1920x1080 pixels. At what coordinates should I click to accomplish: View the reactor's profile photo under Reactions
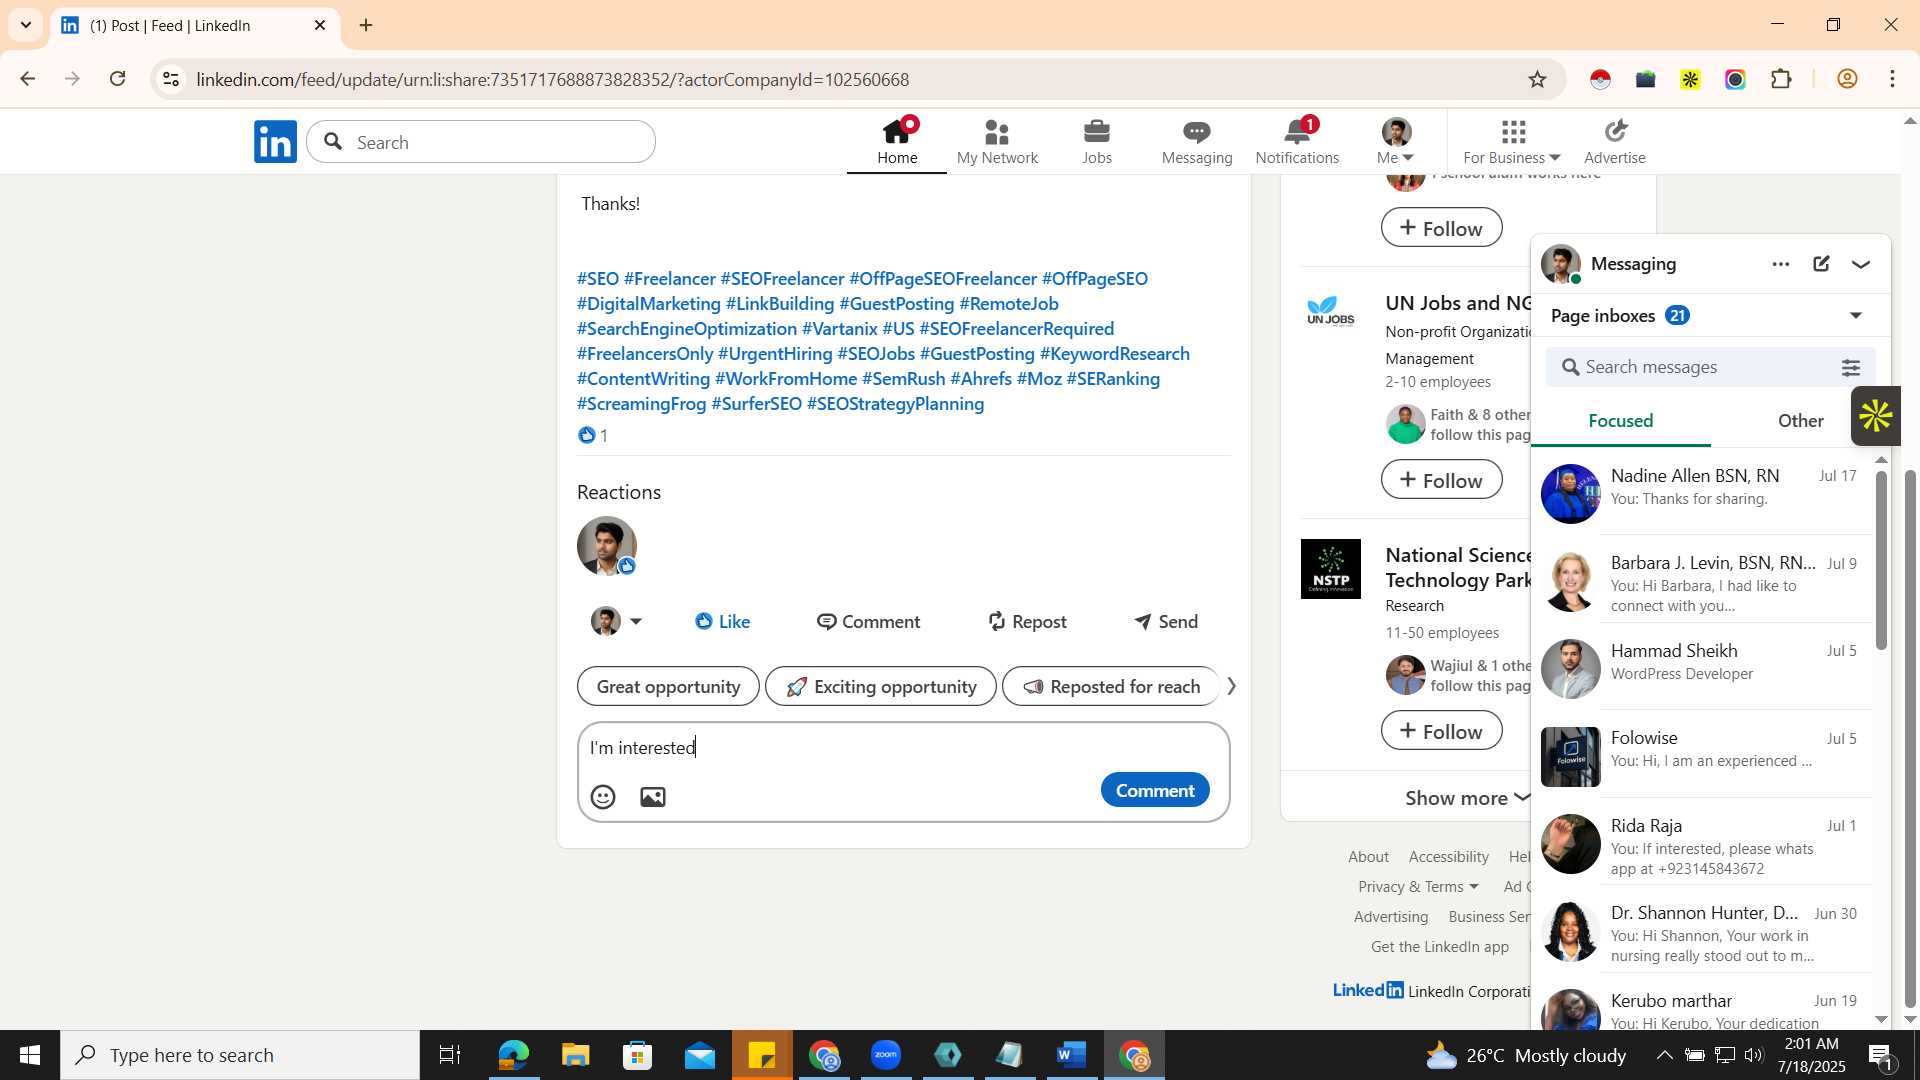(607, 546)
